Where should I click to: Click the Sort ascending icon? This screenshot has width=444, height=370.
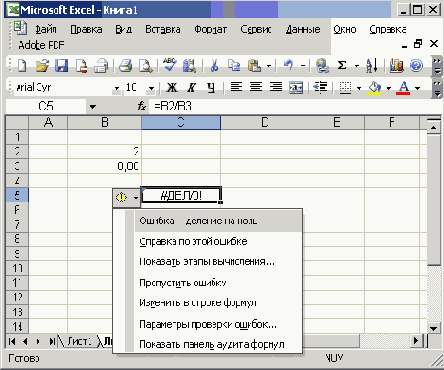pos(371,65)
